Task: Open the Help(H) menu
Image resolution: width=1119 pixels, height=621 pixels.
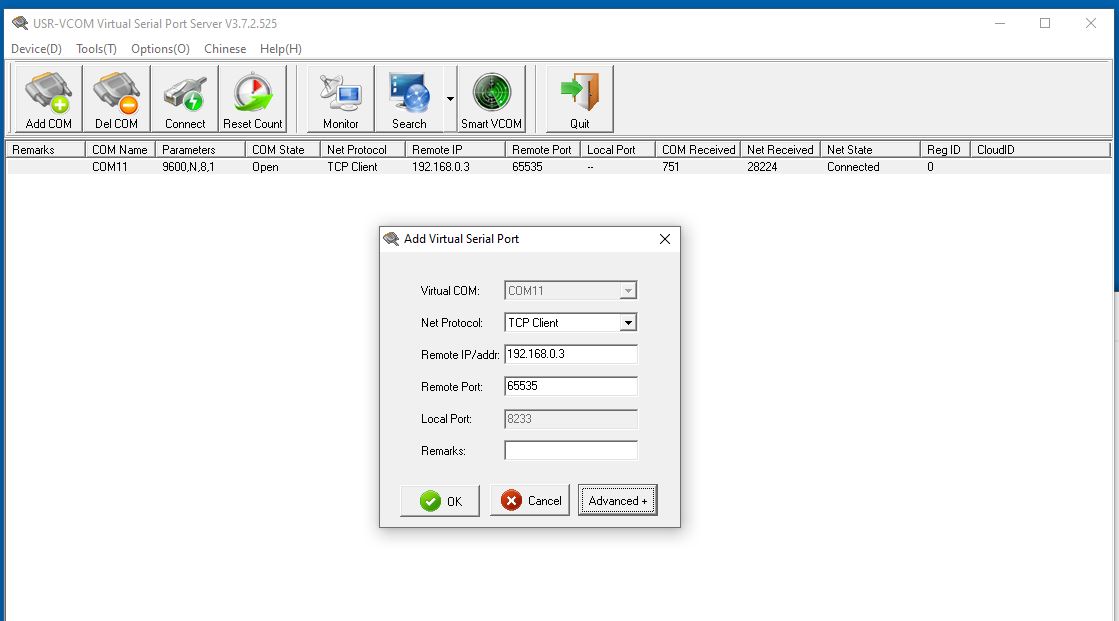Action: (x=280, y=49)
